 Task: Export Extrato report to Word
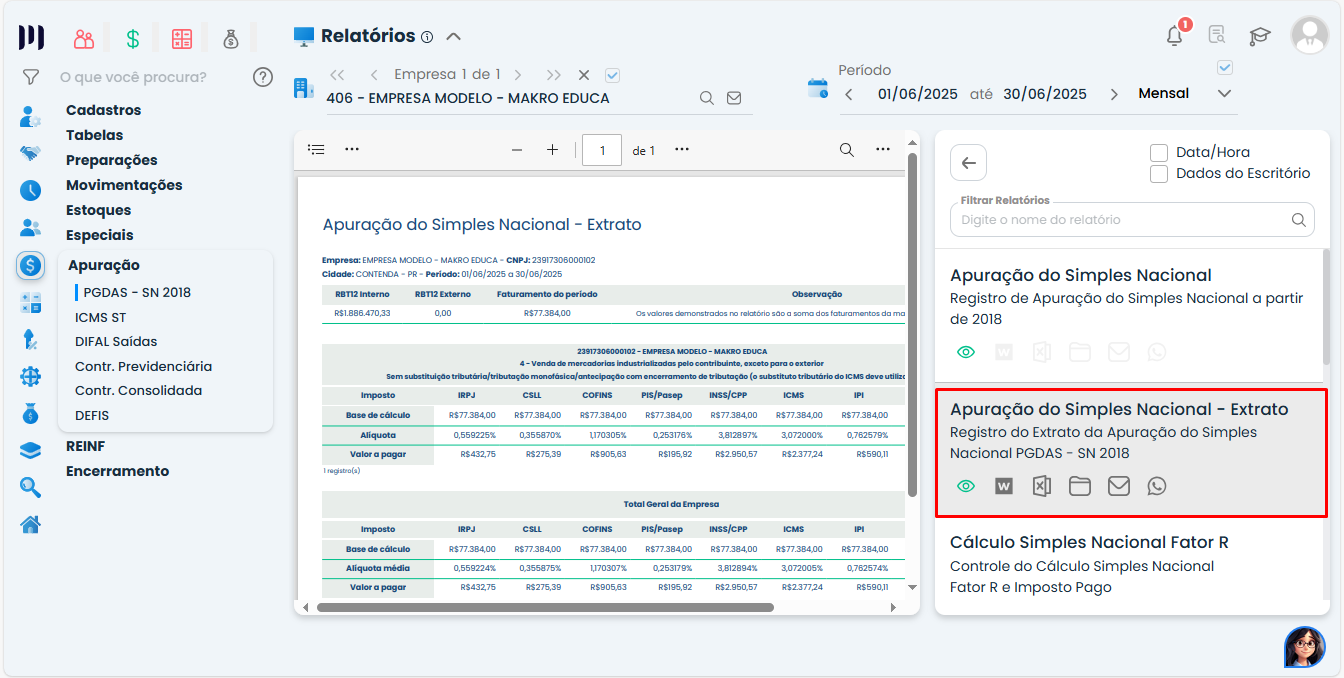coord(1004,486)
